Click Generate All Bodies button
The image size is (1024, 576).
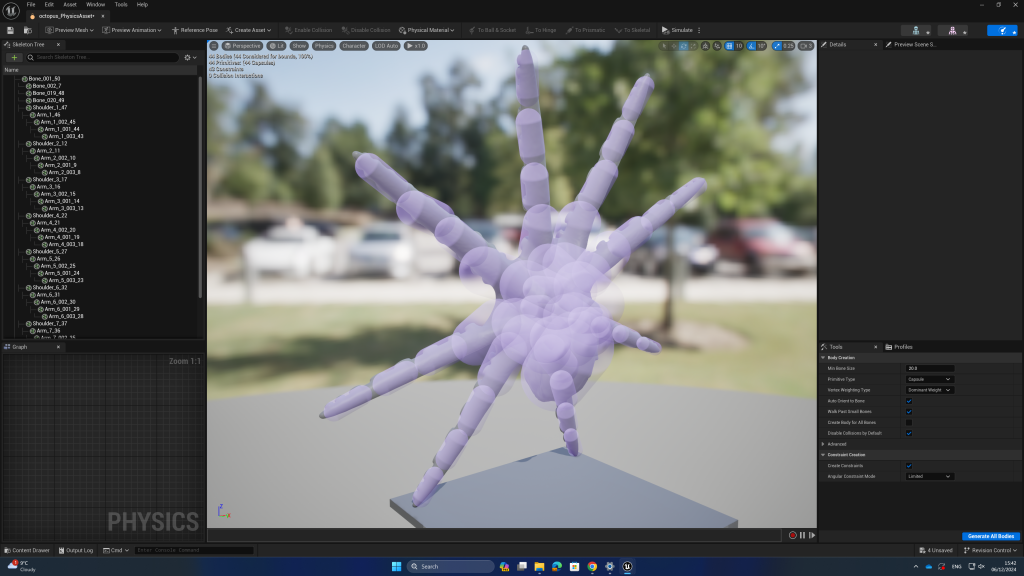point(991,536)
